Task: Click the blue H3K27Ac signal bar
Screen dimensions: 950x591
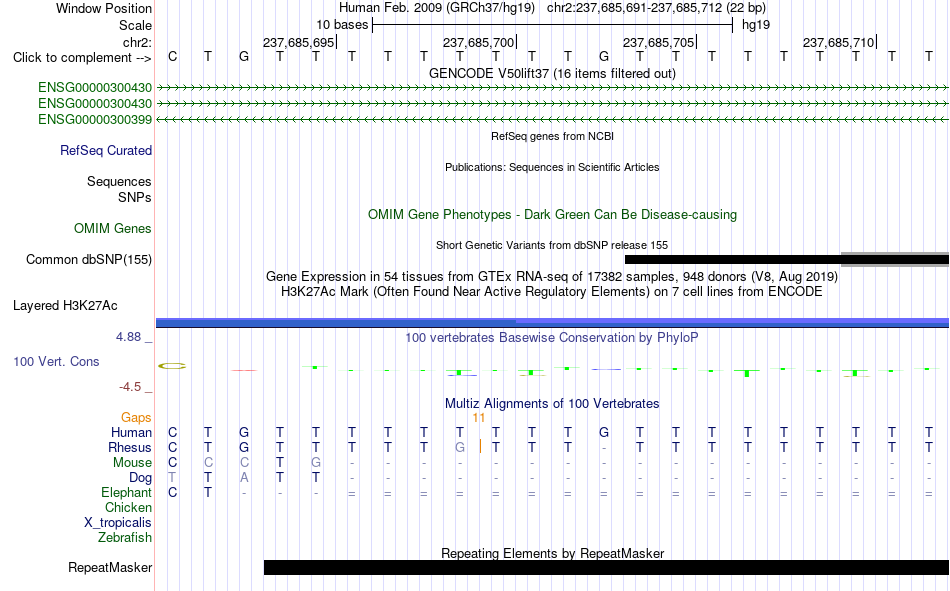Action: pos(552,323)
